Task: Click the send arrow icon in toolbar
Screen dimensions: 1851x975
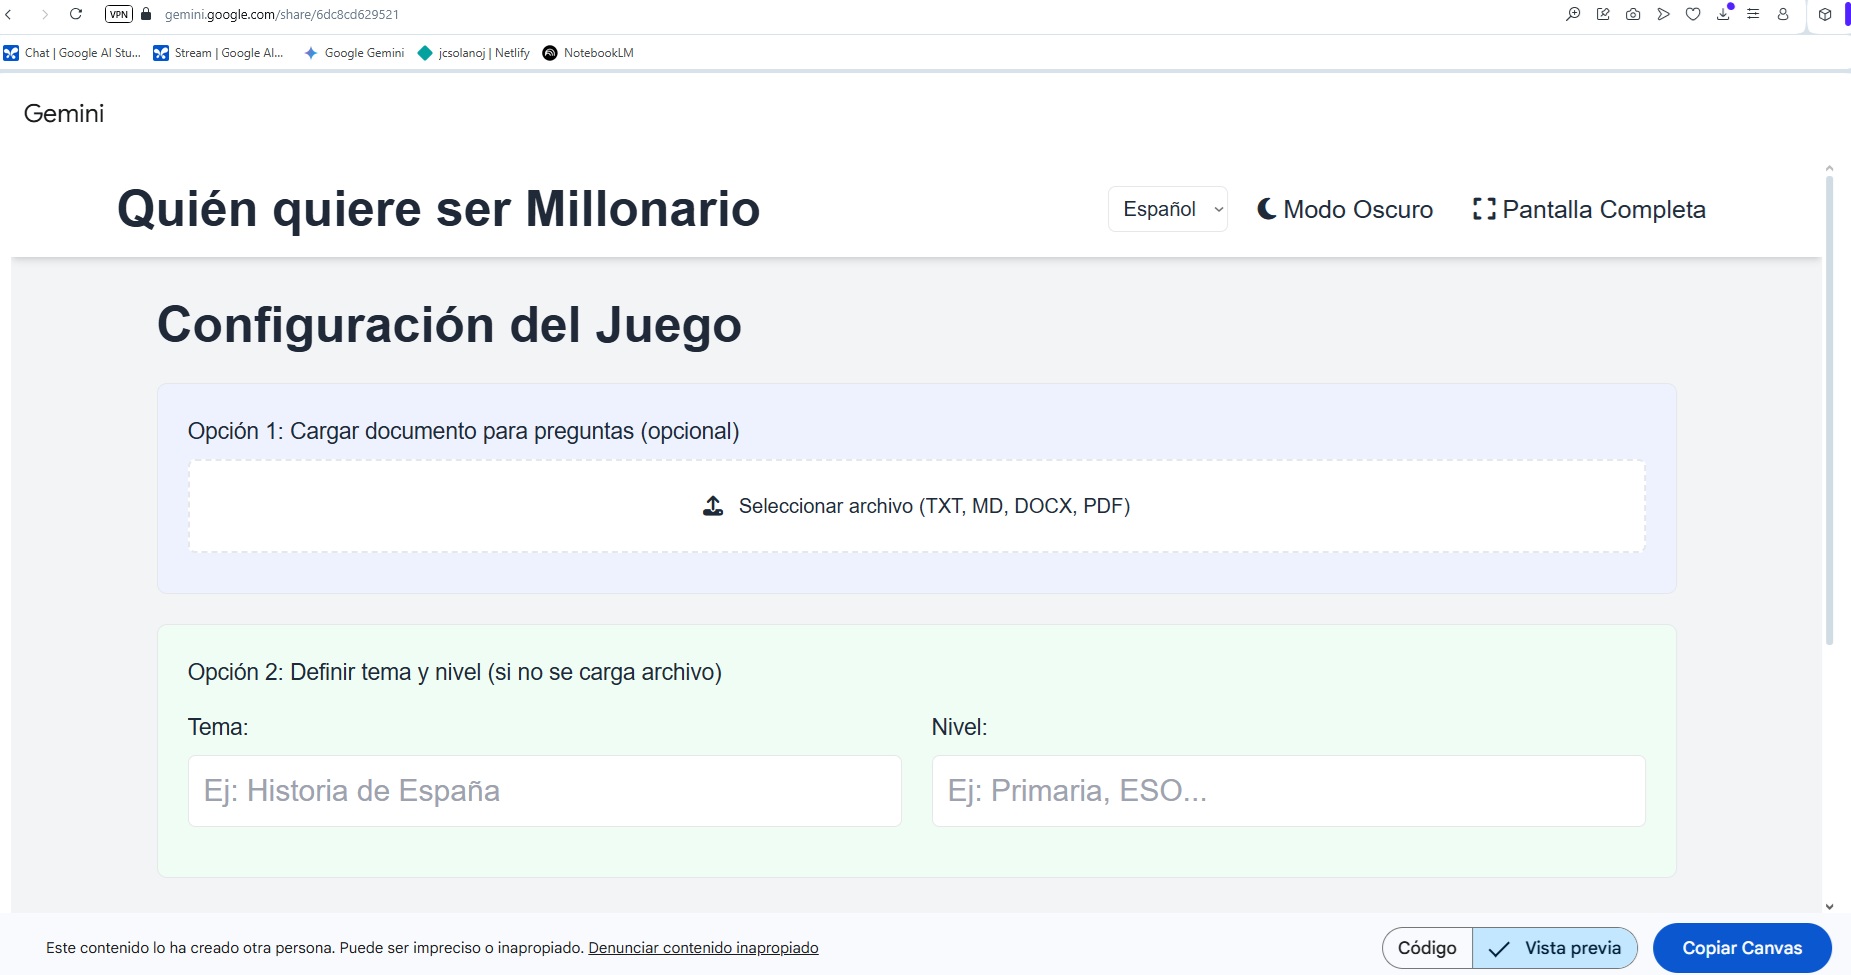Action: point(1663,14)
